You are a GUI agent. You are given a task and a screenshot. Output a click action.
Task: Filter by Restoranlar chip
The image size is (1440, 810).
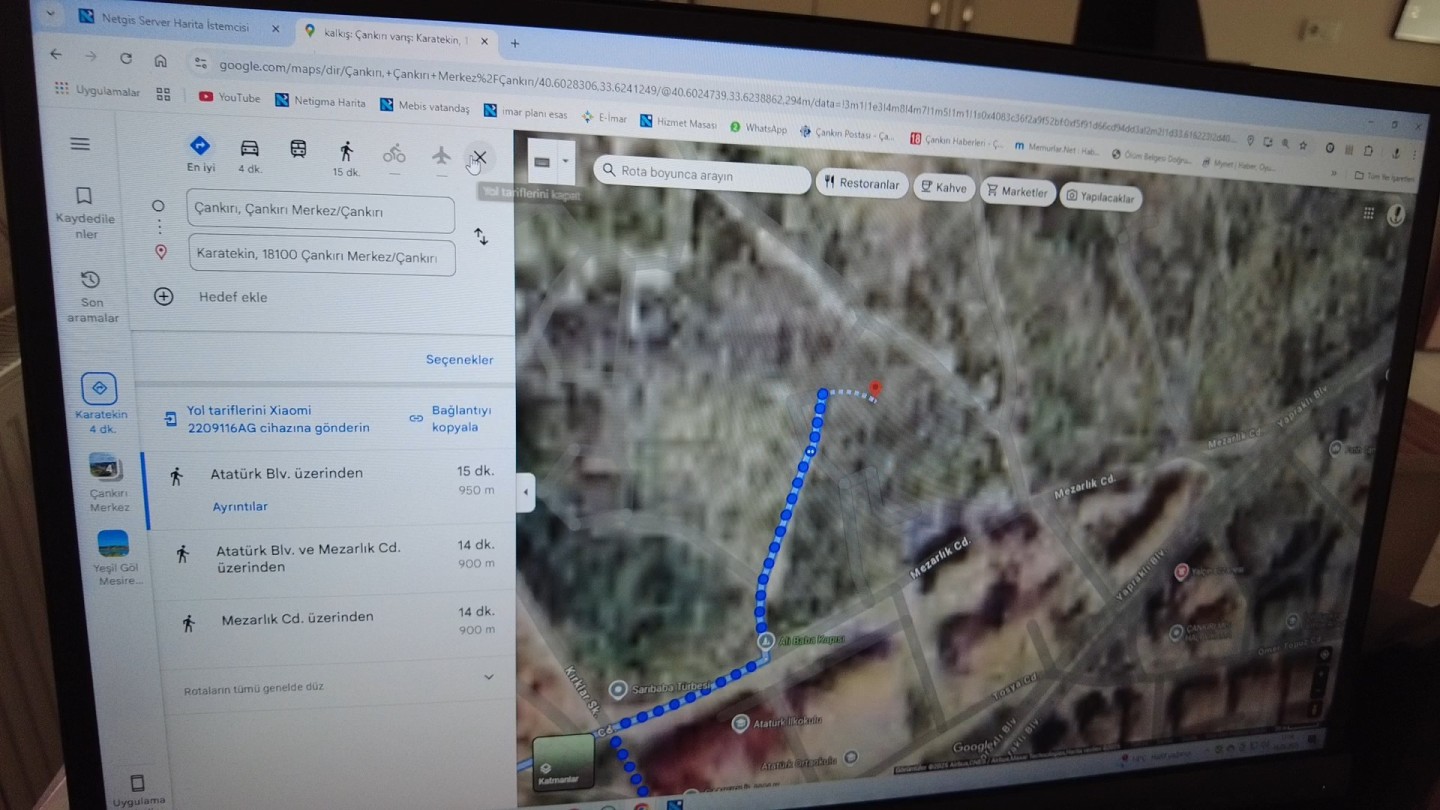(862, 184)
